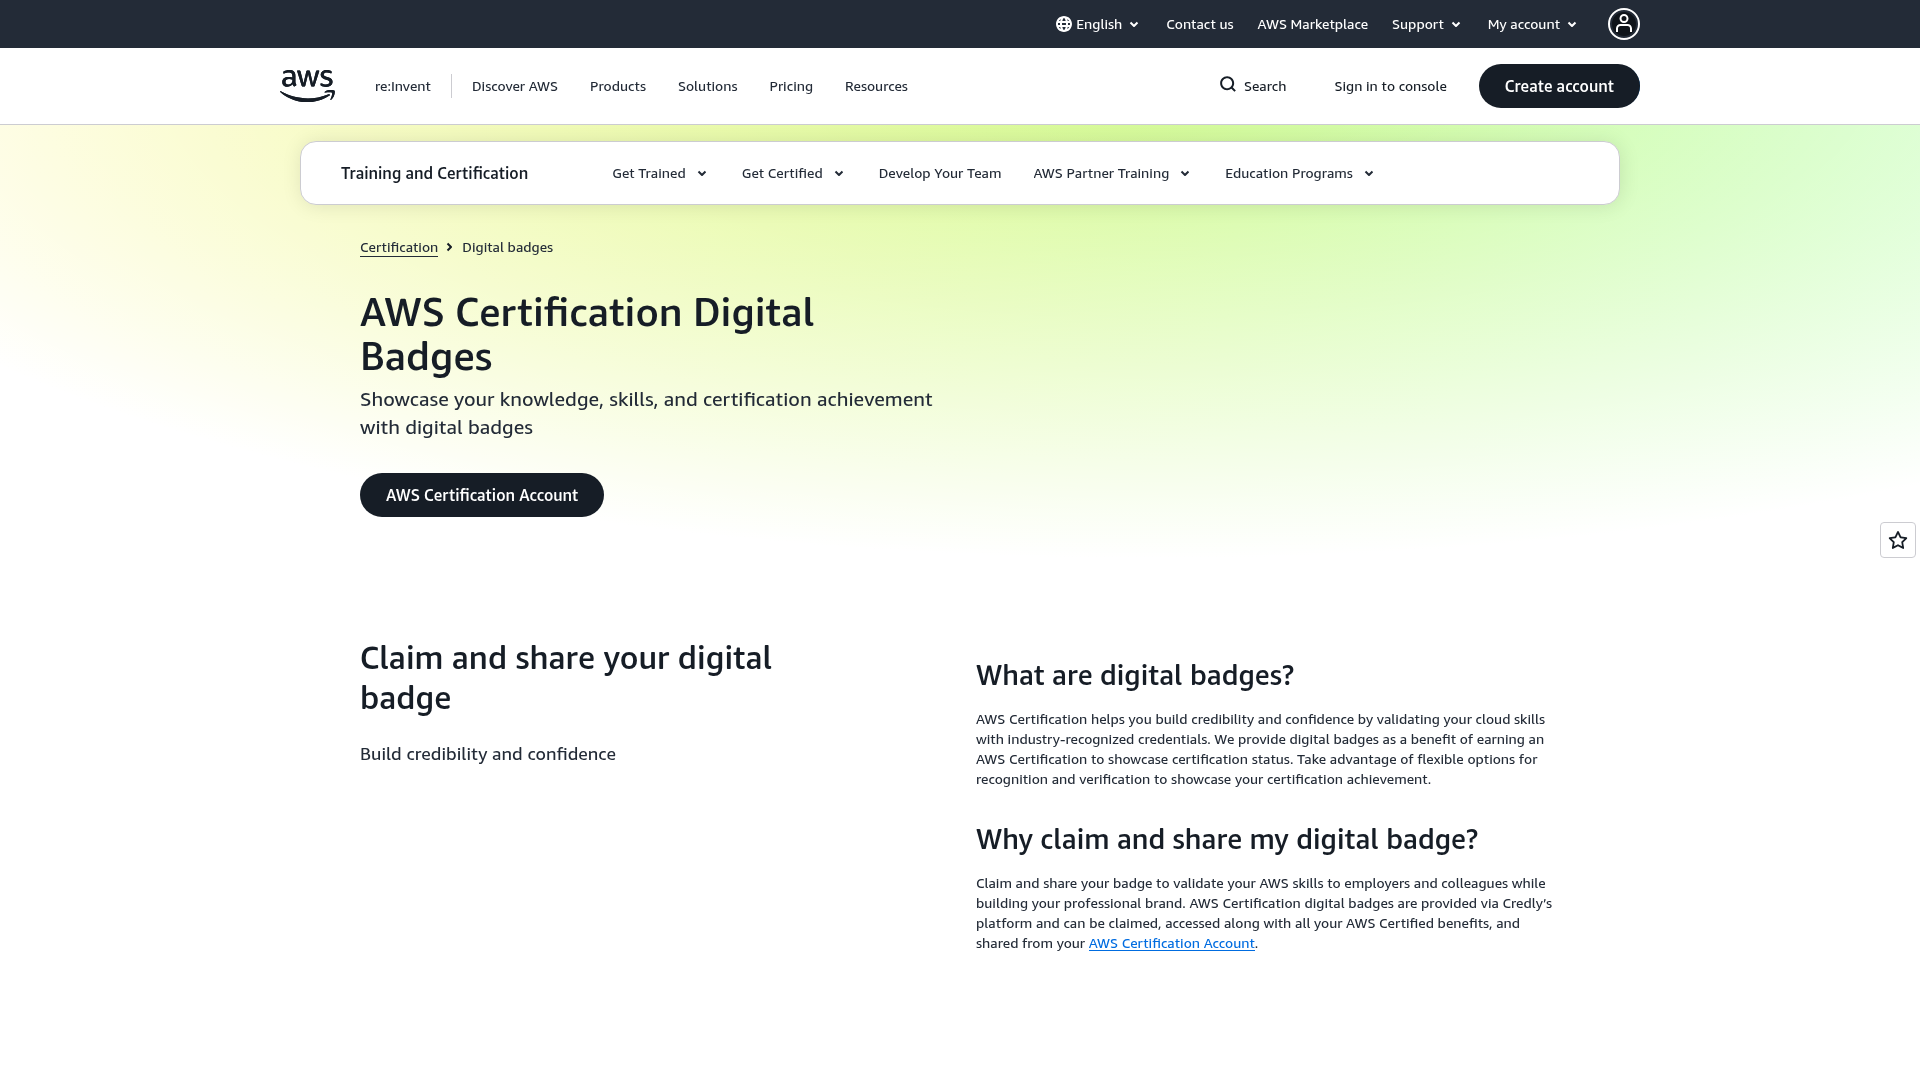Click the star feedback icon

point(1898,540)
